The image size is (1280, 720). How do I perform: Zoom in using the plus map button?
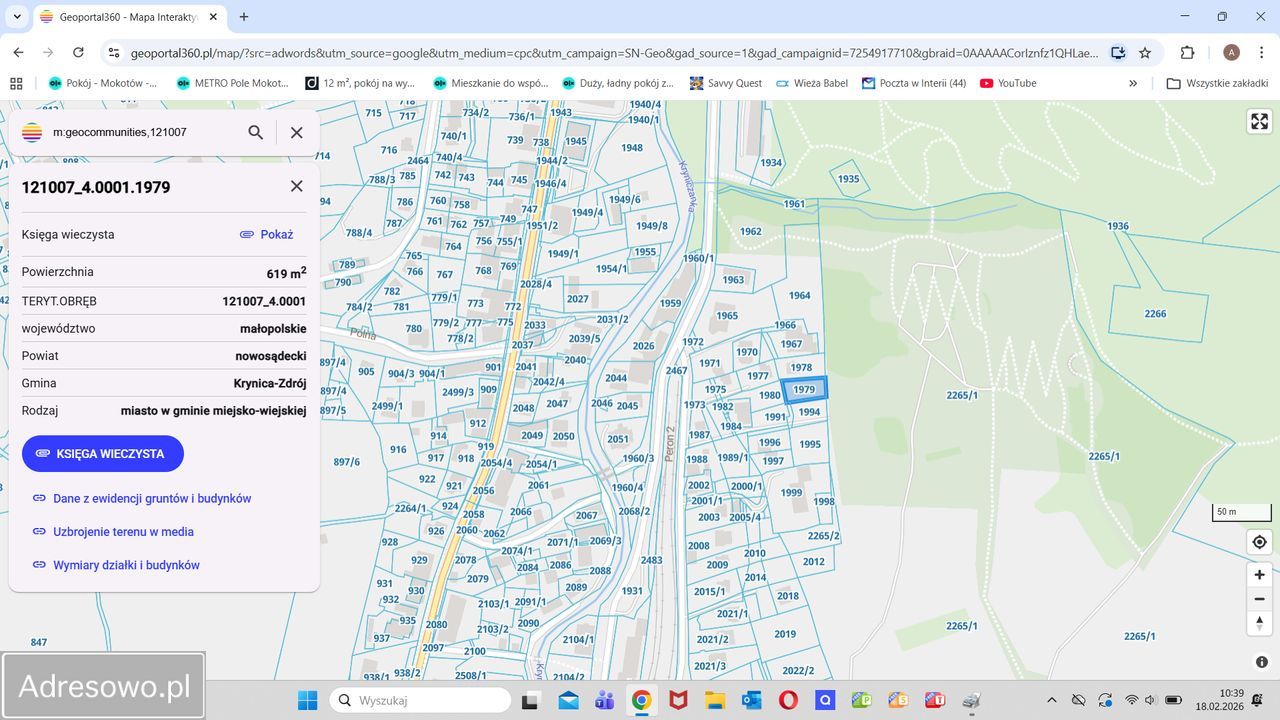(1259, 575)
